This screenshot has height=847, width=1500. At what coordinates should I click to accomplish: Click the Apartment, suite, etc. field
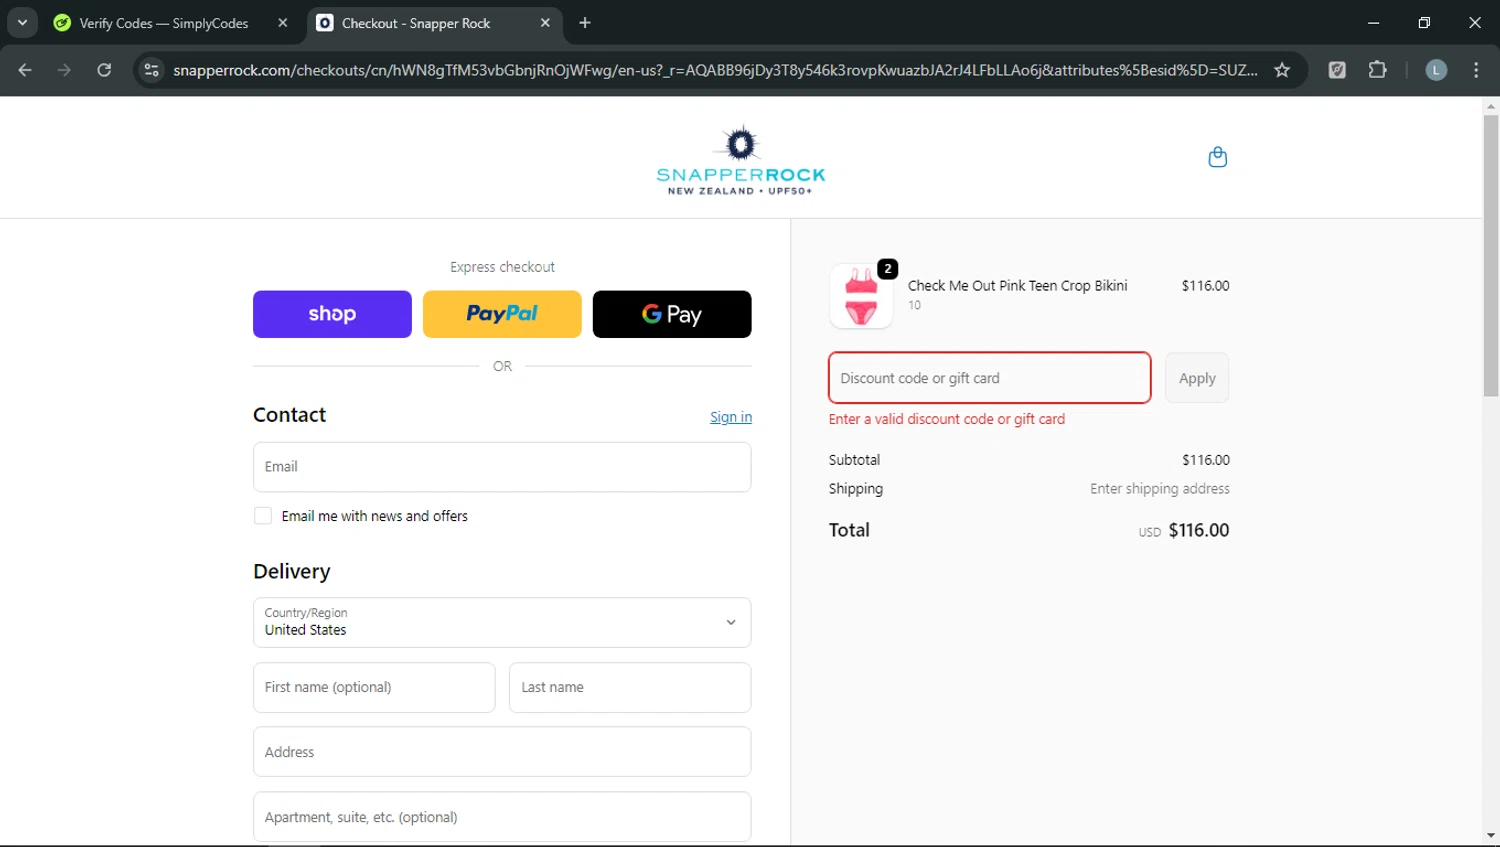click(502, 817)
